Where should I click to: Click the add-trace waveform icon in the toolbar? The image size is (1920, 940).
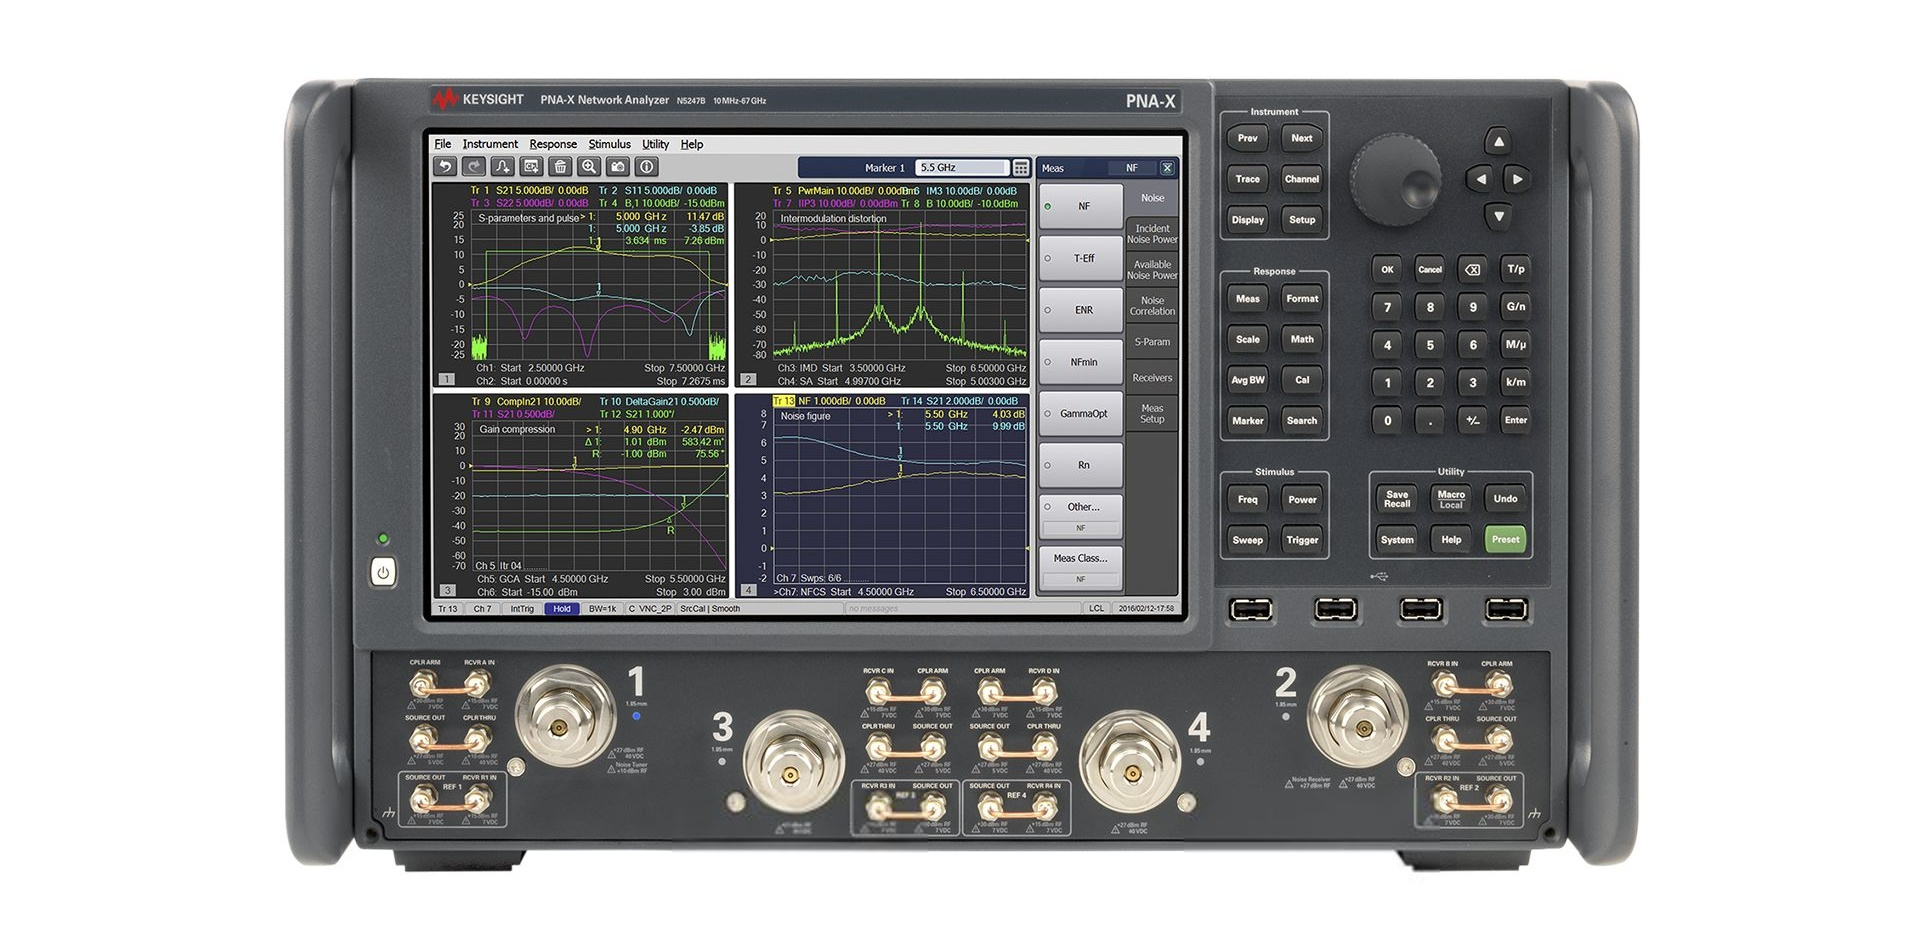click(503, 167)
